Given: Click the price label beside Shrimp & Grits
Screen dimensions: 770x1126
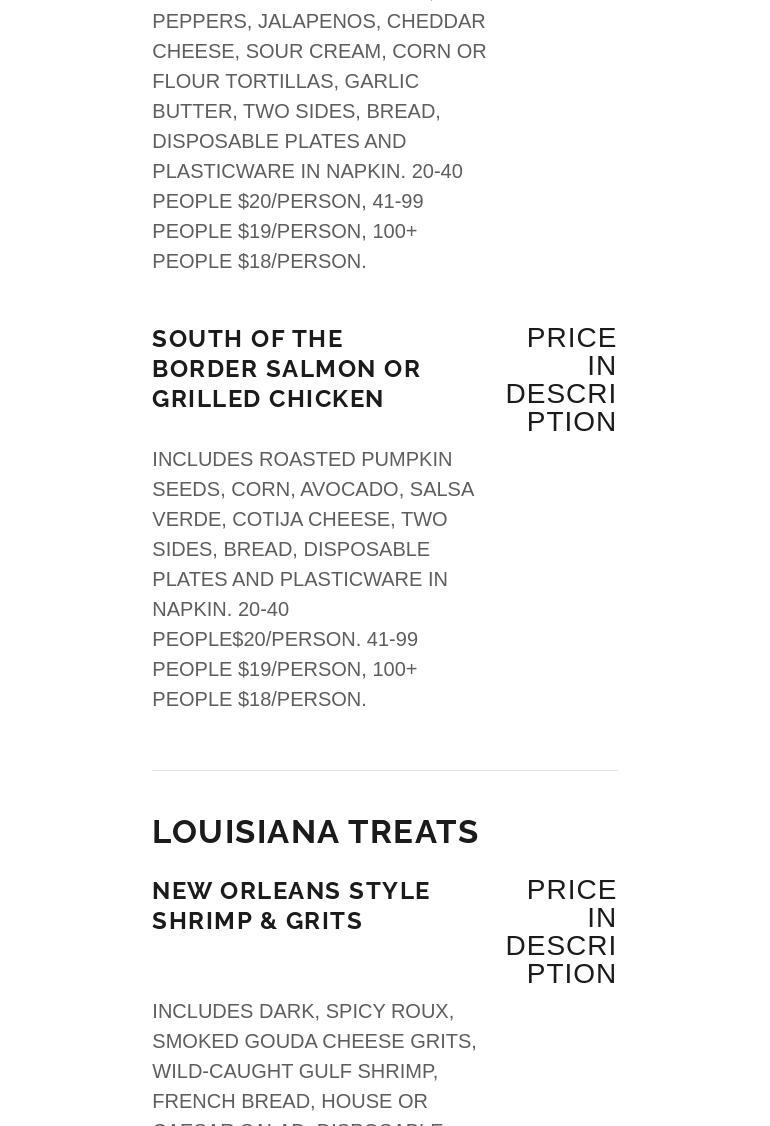Looking at the screenshot, I should tap(562, 932).
